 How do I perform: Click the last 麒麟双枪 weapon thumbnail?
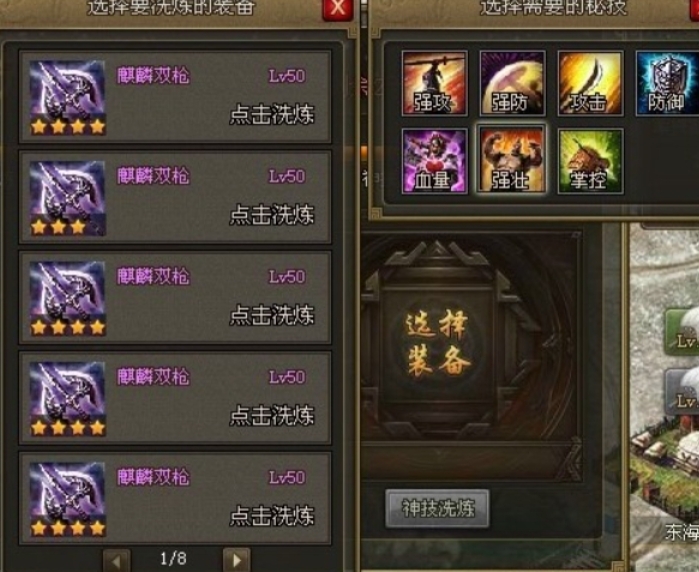[68, 498]
